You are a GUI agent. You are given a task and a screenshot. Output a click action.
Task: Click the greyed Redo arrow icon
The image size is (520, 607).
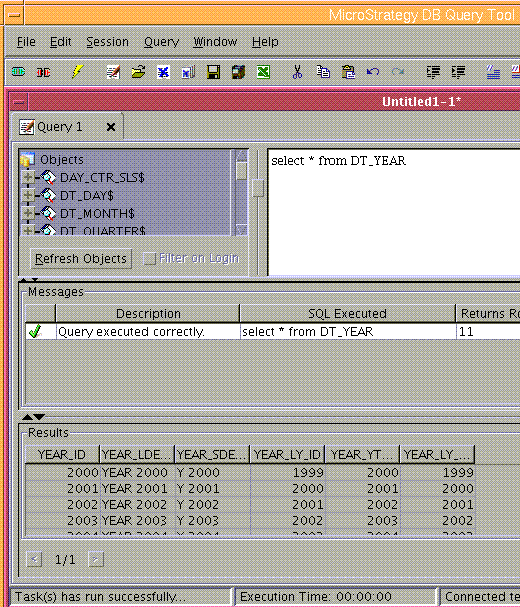coord(398,72)
